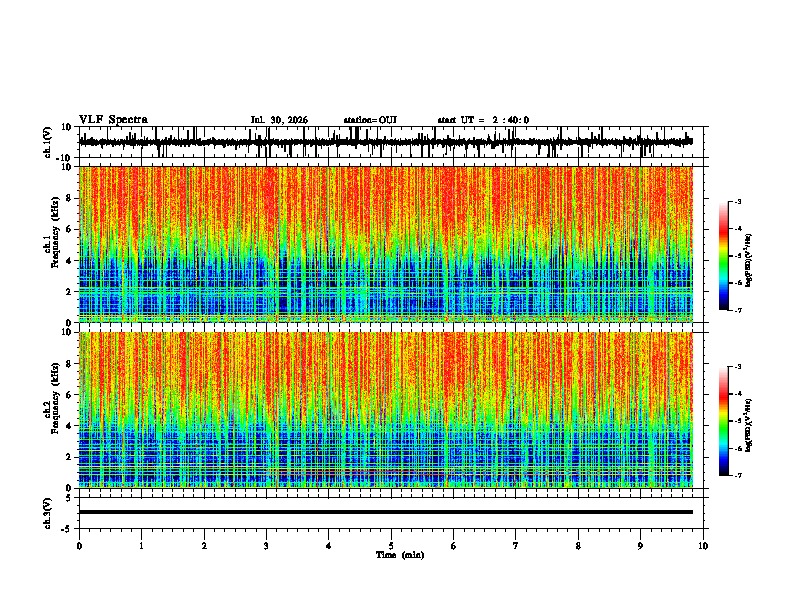
Task: Click the "-7" label on ch.2 colorbar
Action: 737,475
